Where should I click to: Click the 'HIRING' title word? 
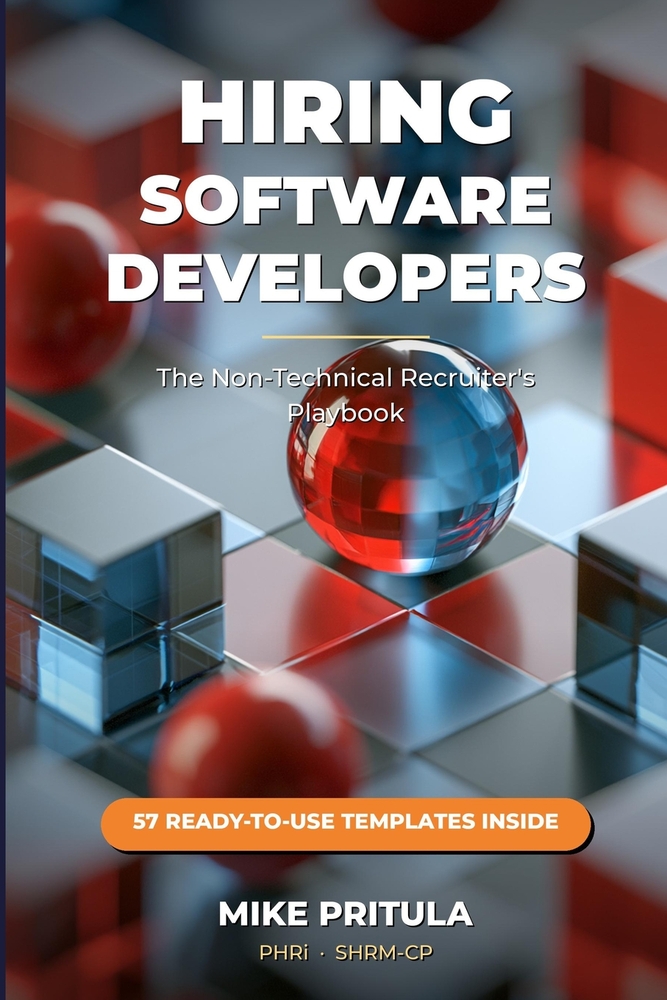click(346, 114)
